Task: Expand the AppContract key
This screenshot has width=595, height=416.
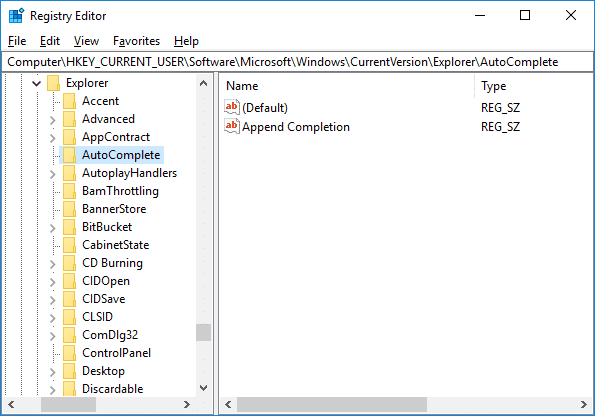Action: pos(52,138)
